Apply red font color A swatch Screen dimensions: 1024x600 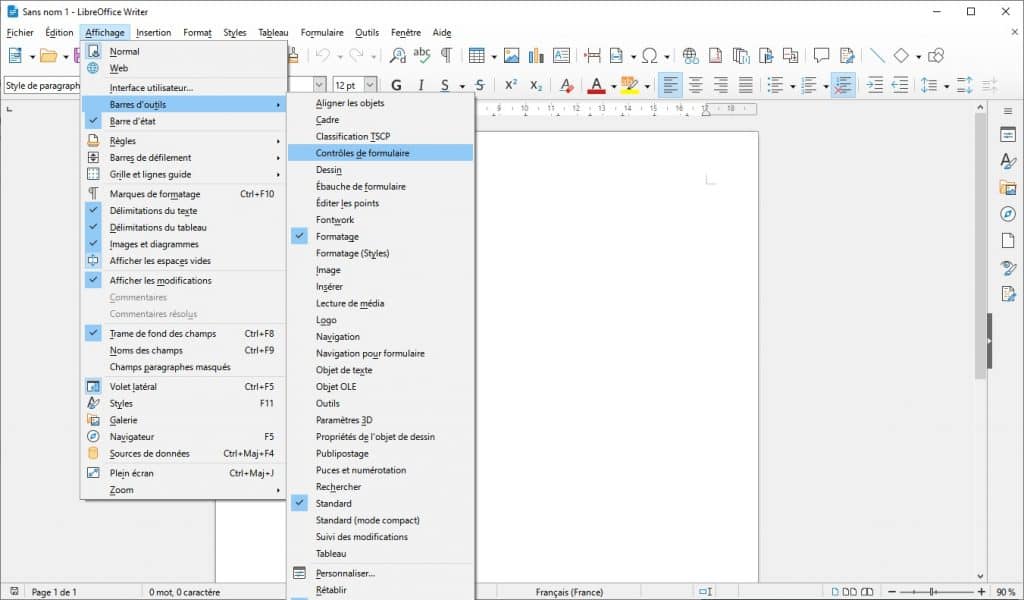(596, 85)
